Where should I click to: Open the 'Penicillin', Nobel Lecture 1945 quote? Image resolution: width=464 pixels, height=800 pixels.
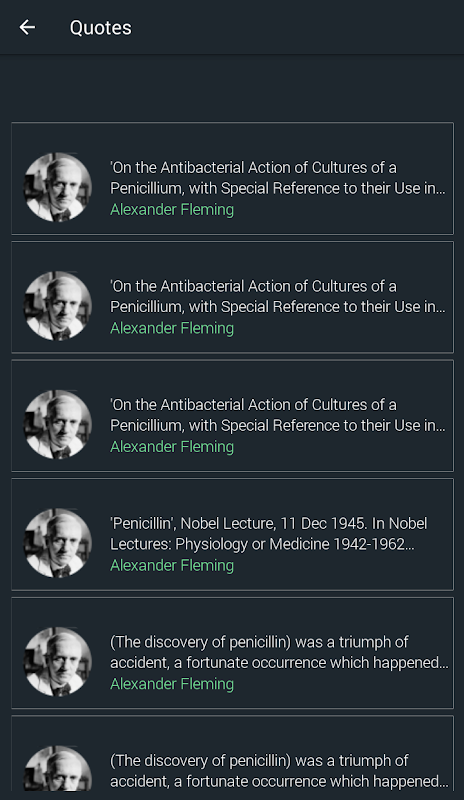point(232,534)
